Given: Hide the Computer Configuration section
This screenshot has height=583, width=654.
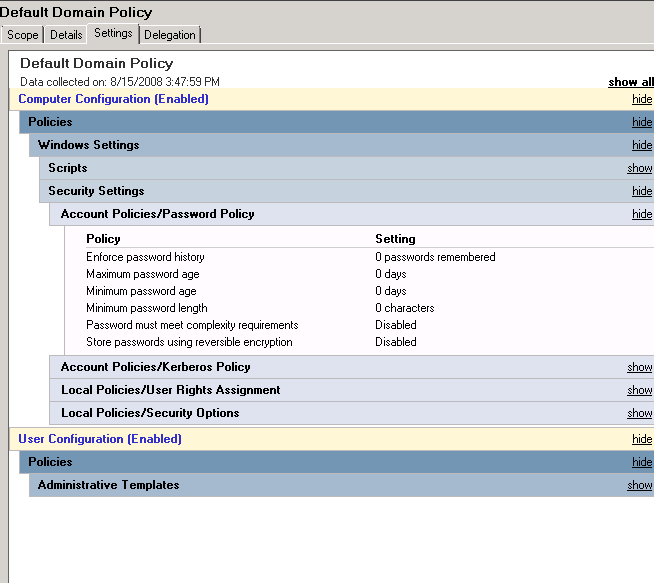Looking at the screenshot, I should pyautogui.click(x=642, y=99).
